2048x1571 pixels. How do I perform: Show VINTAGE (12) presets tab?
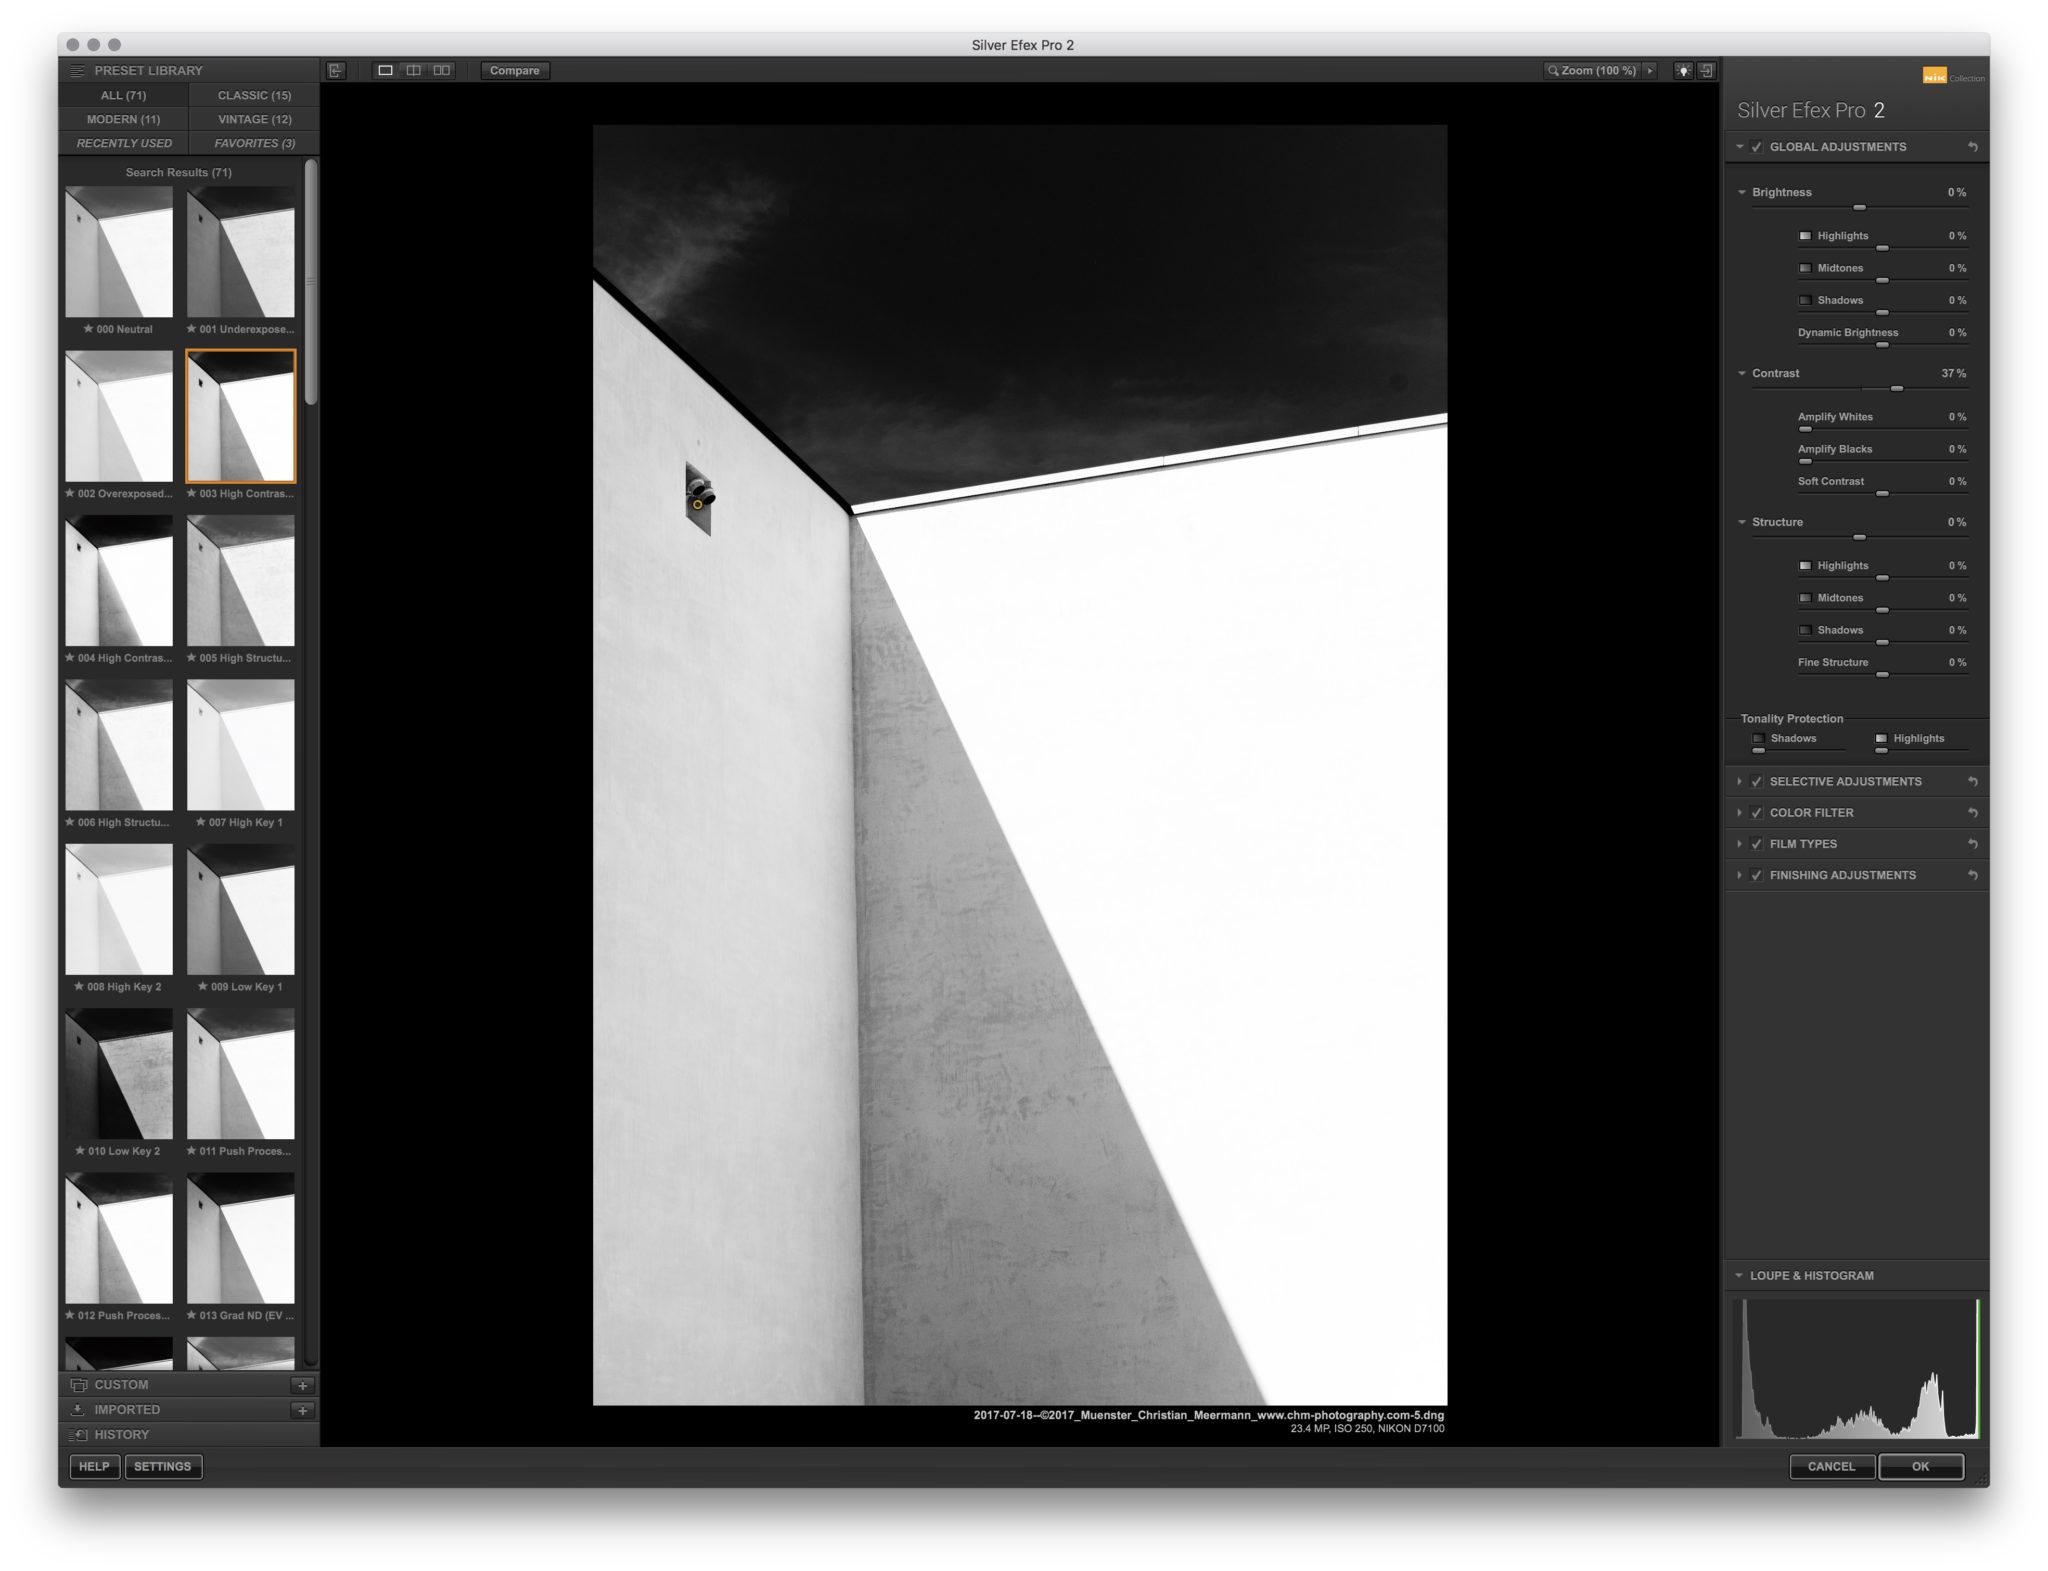[255, 119]
